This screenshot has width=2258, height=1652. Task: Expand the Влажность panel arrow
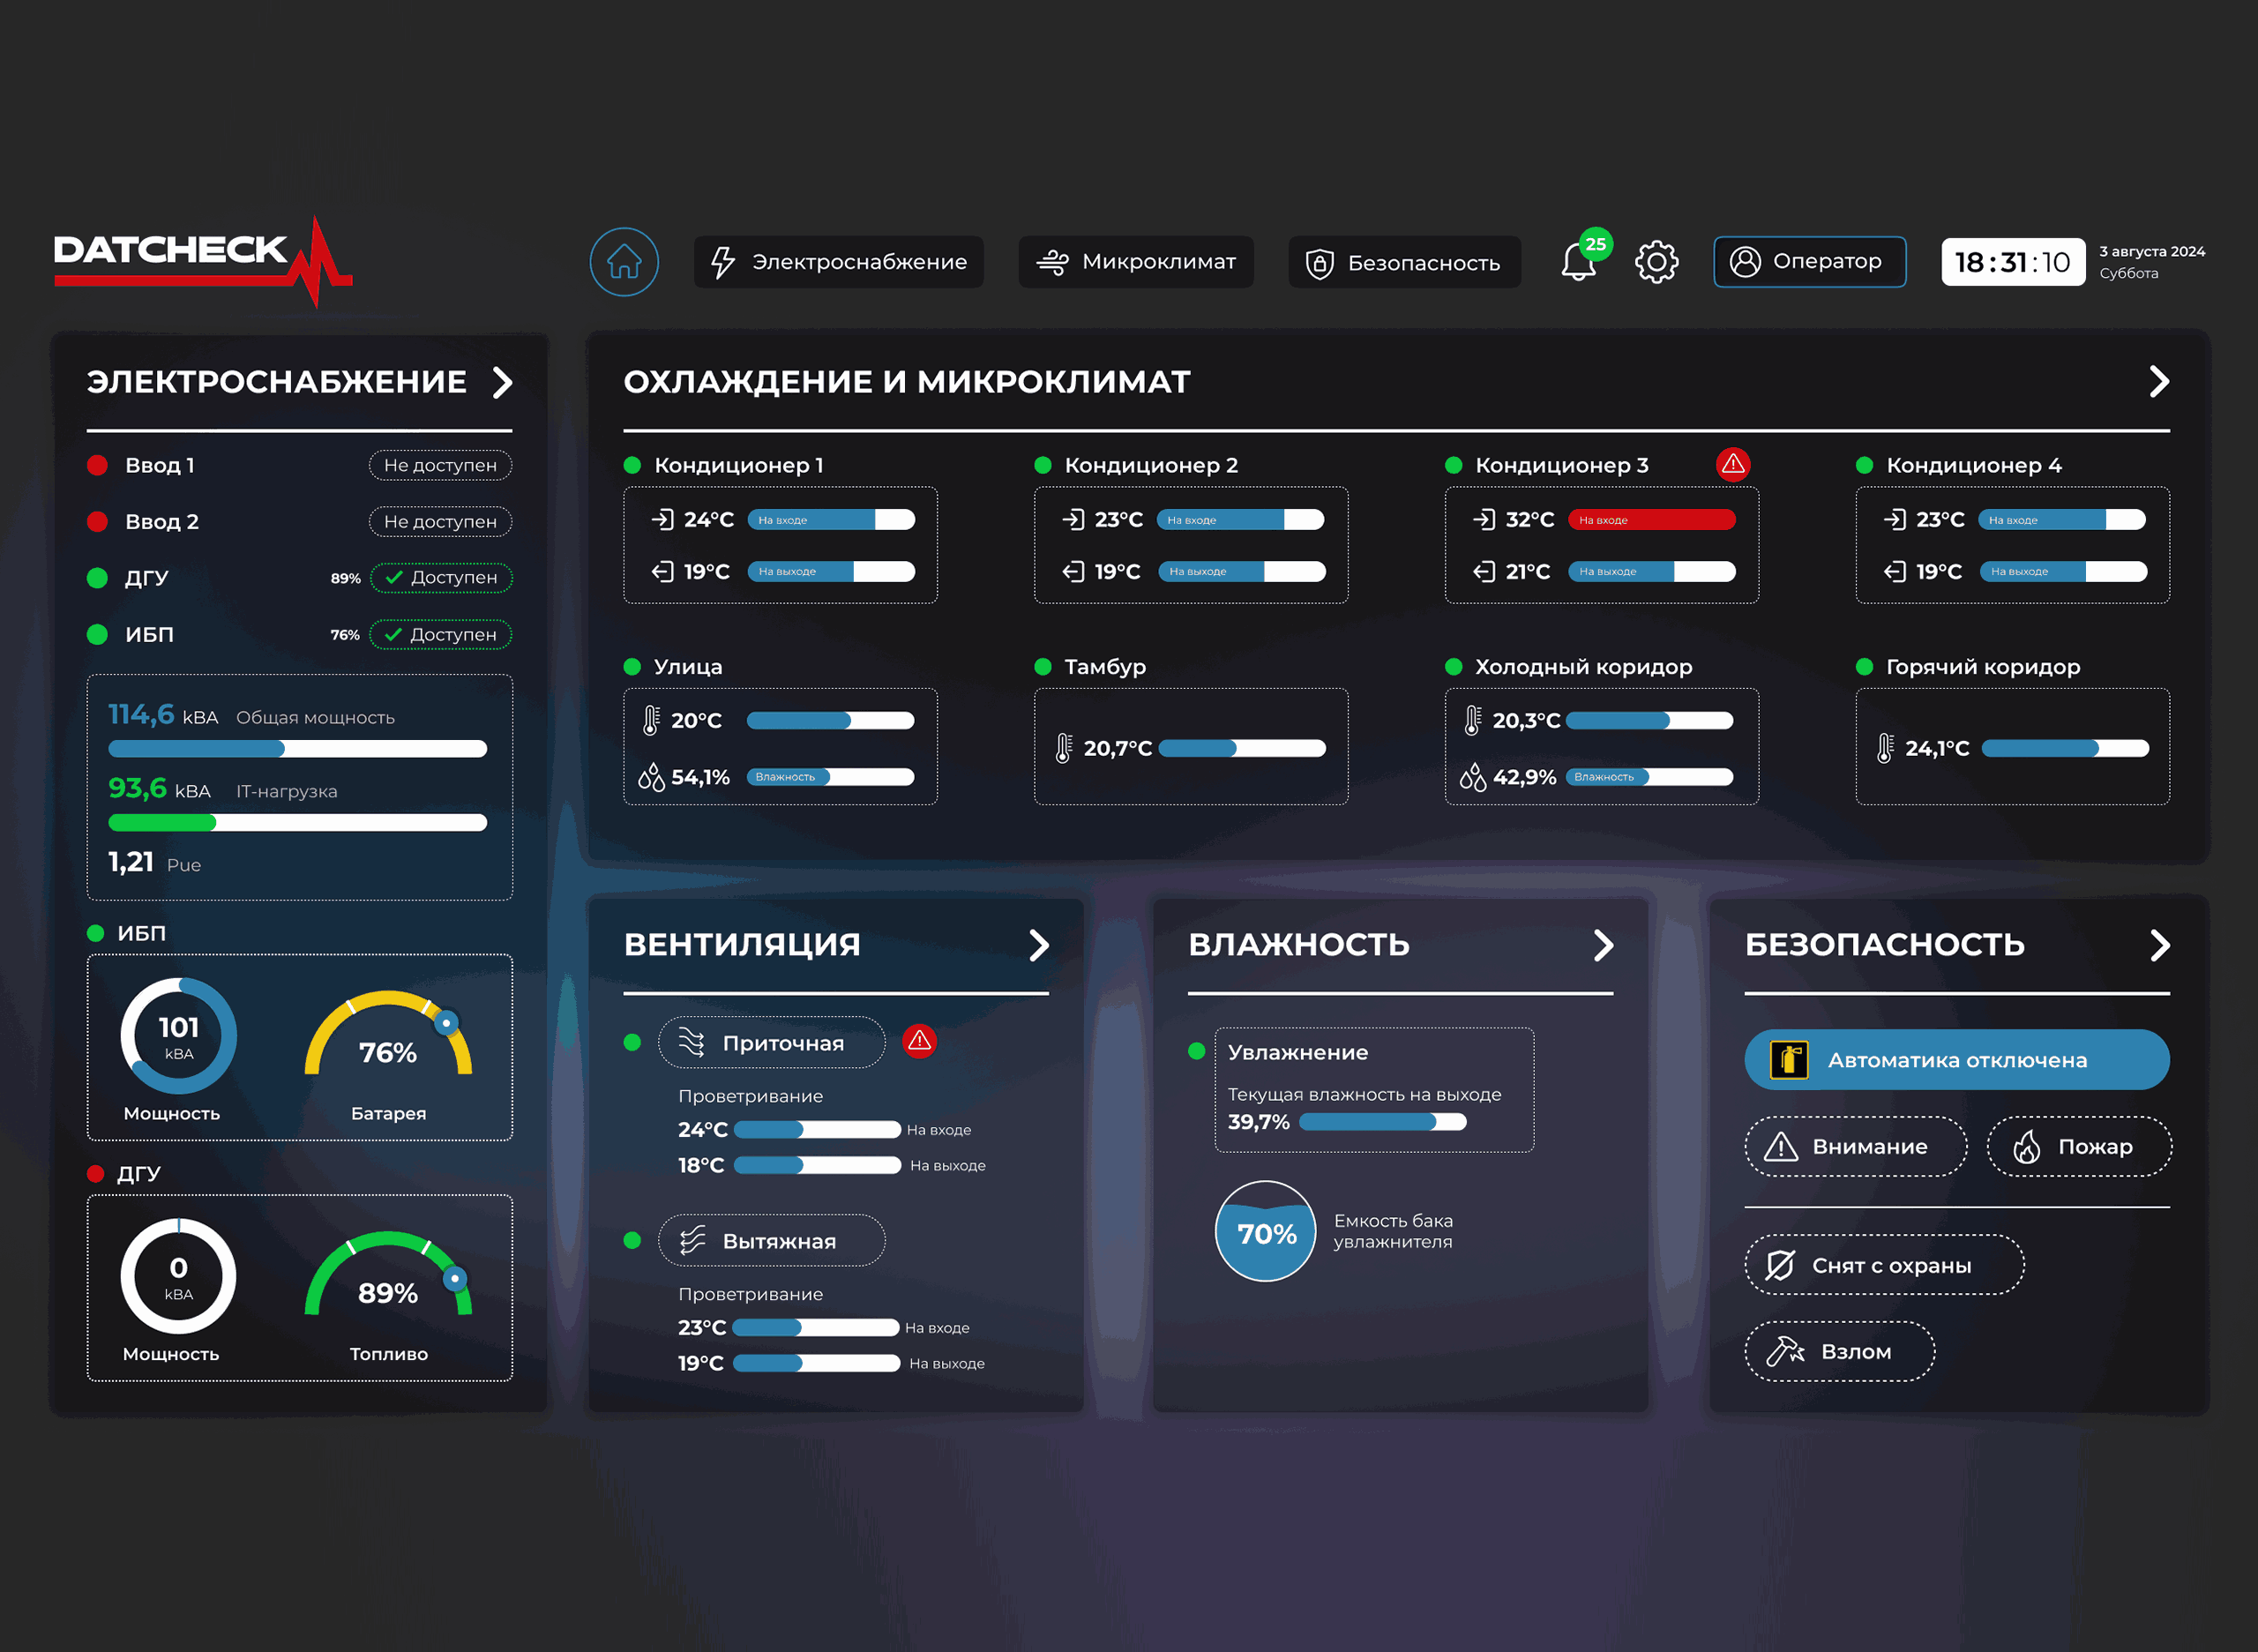click(x=1603, y=945)
